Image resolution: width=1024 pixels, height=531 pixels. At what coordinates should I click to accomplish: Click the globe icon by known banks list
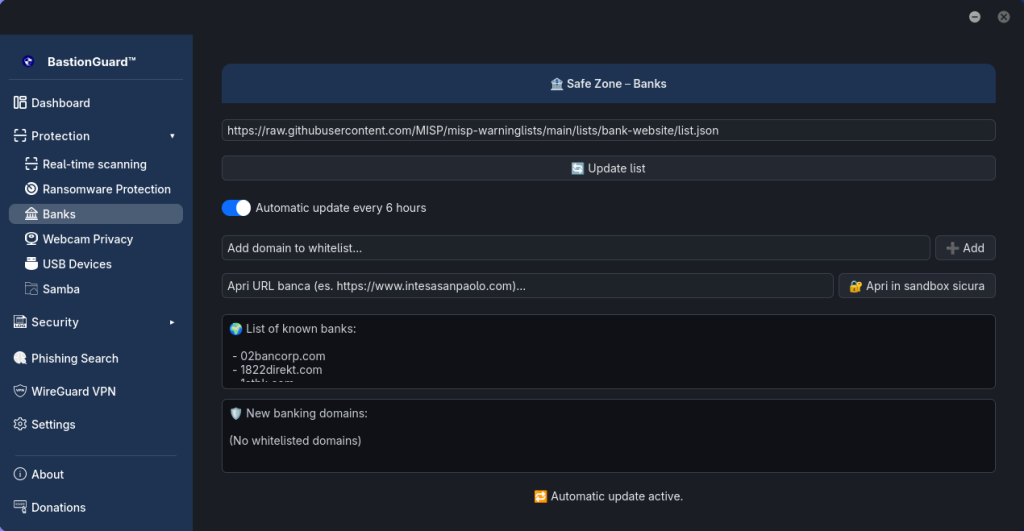236,329
